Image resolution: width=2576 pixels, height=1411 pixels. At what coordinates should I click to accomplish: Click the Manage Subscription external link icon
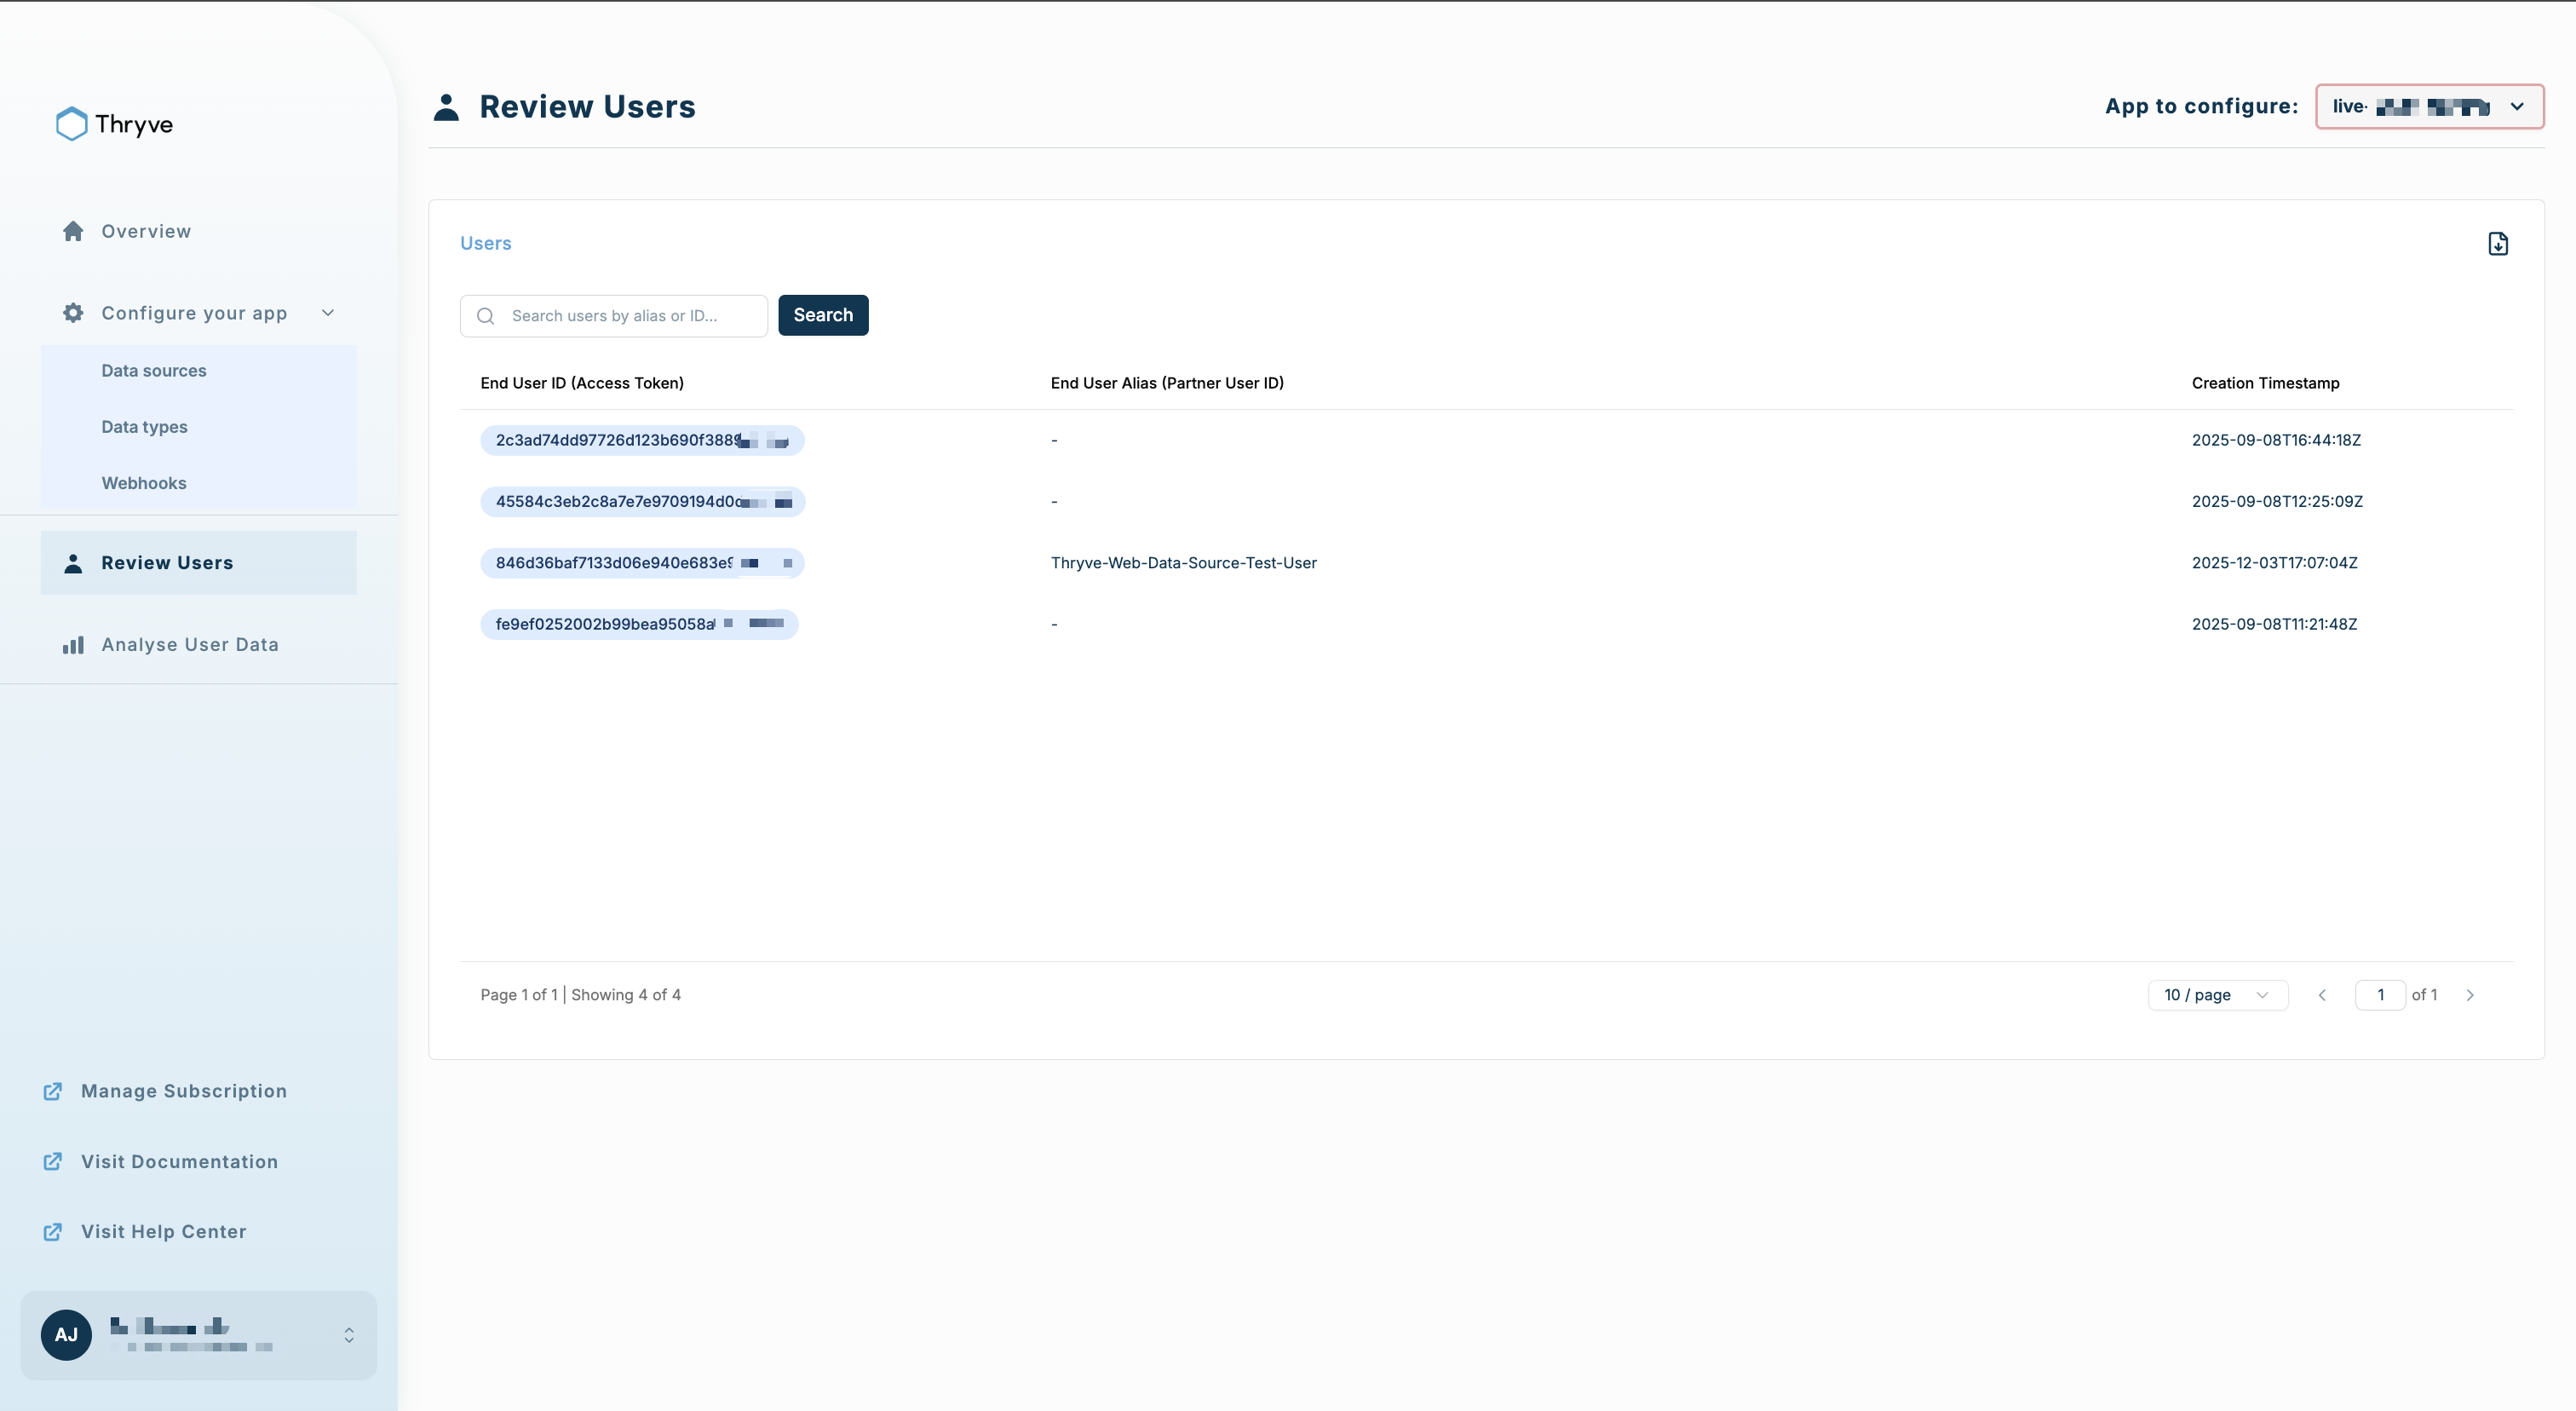coord(53,1091)
